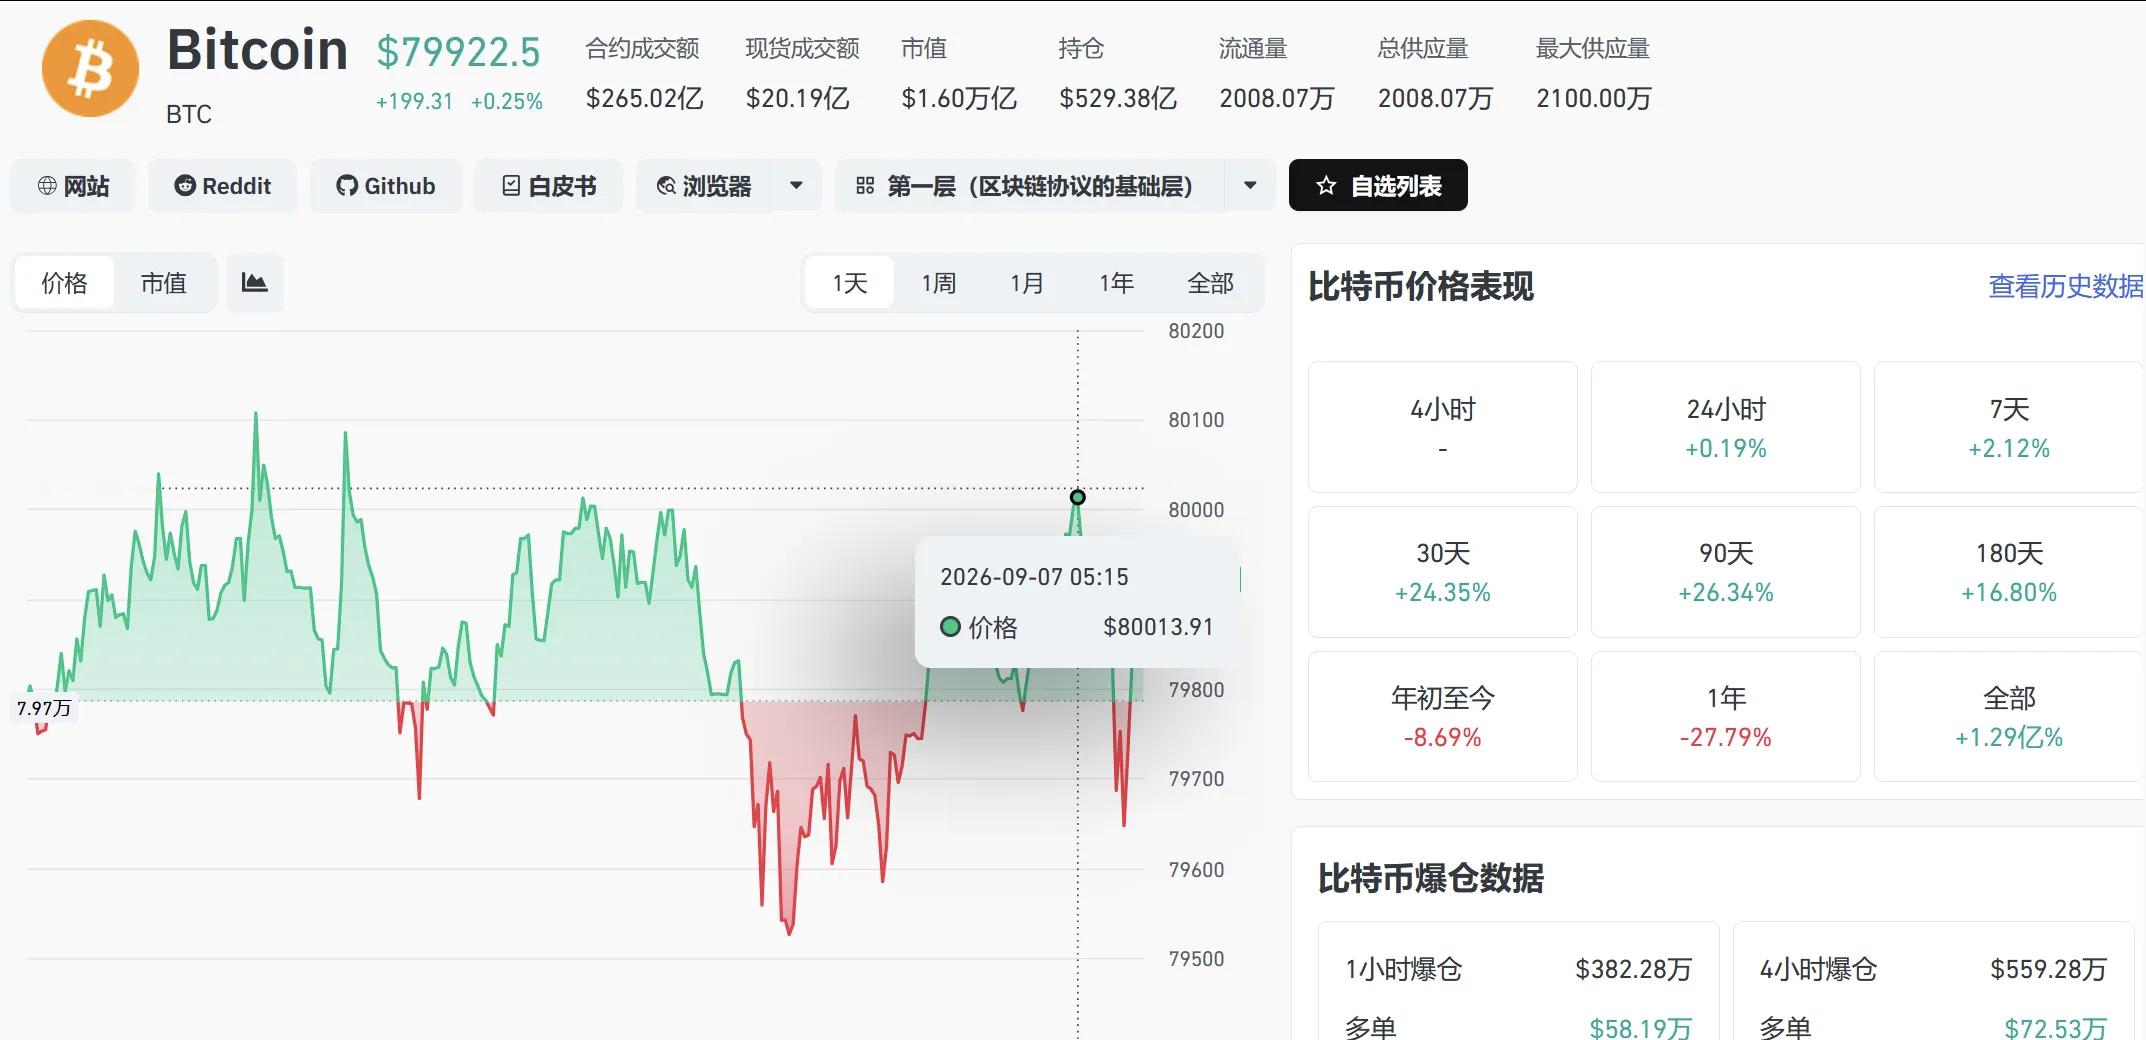Open 查看历史数据 link
This screenshot has height=1040, width=2146.
click(2065, 286)
